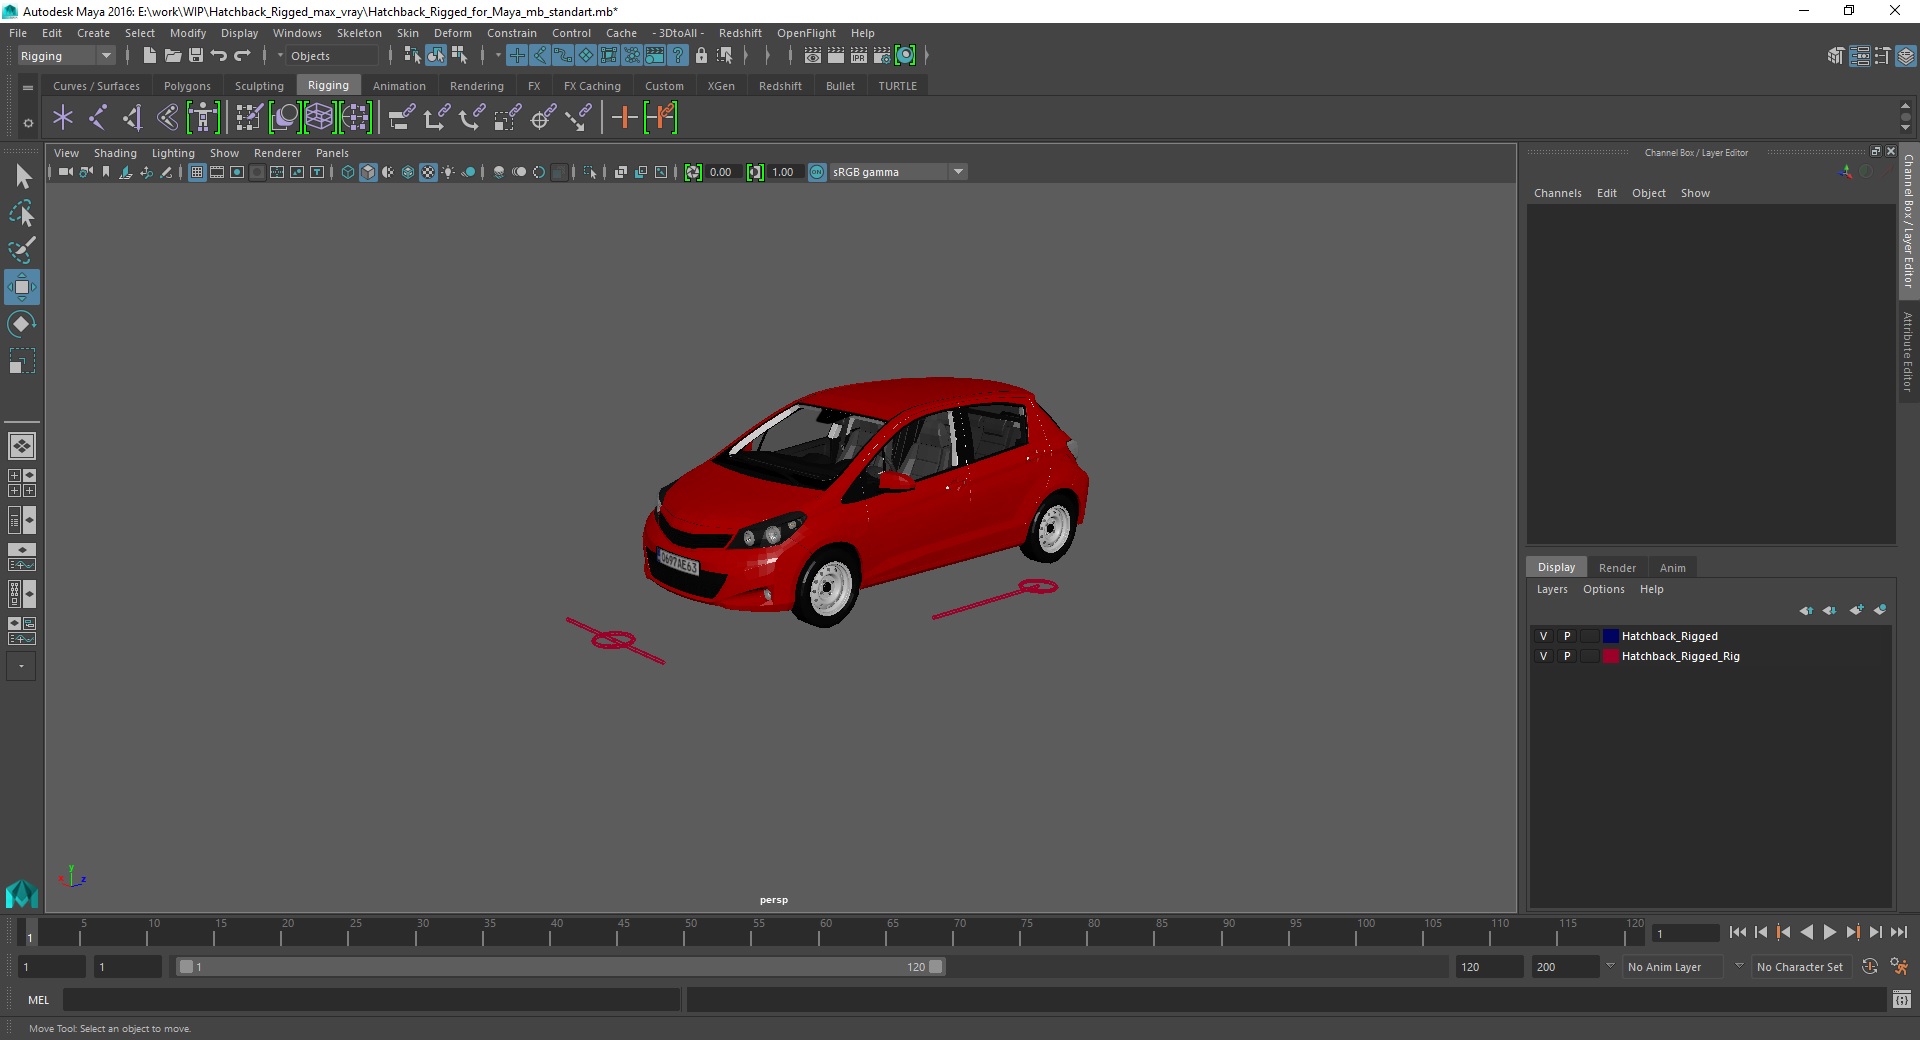The width and height of the screenshot is (1920, 1040).
Task: Toggle the viewport grid display
Action: (197, 172)
